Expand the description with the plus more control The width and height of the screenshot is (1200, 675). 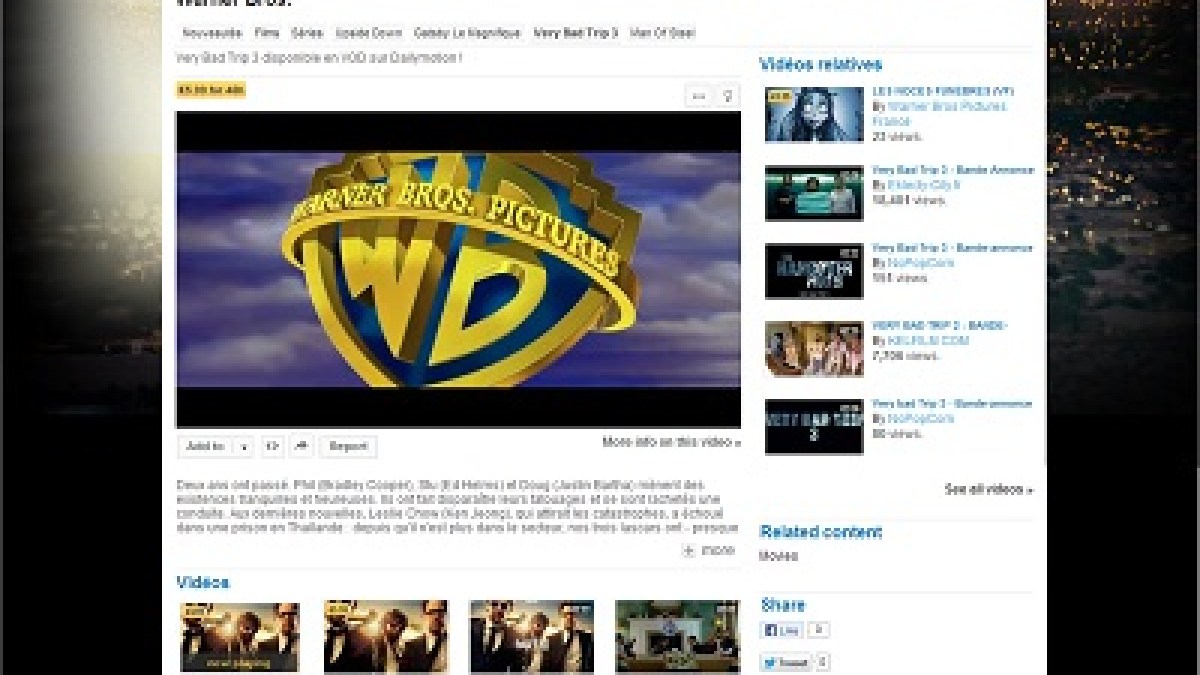[x=709, y=550]
